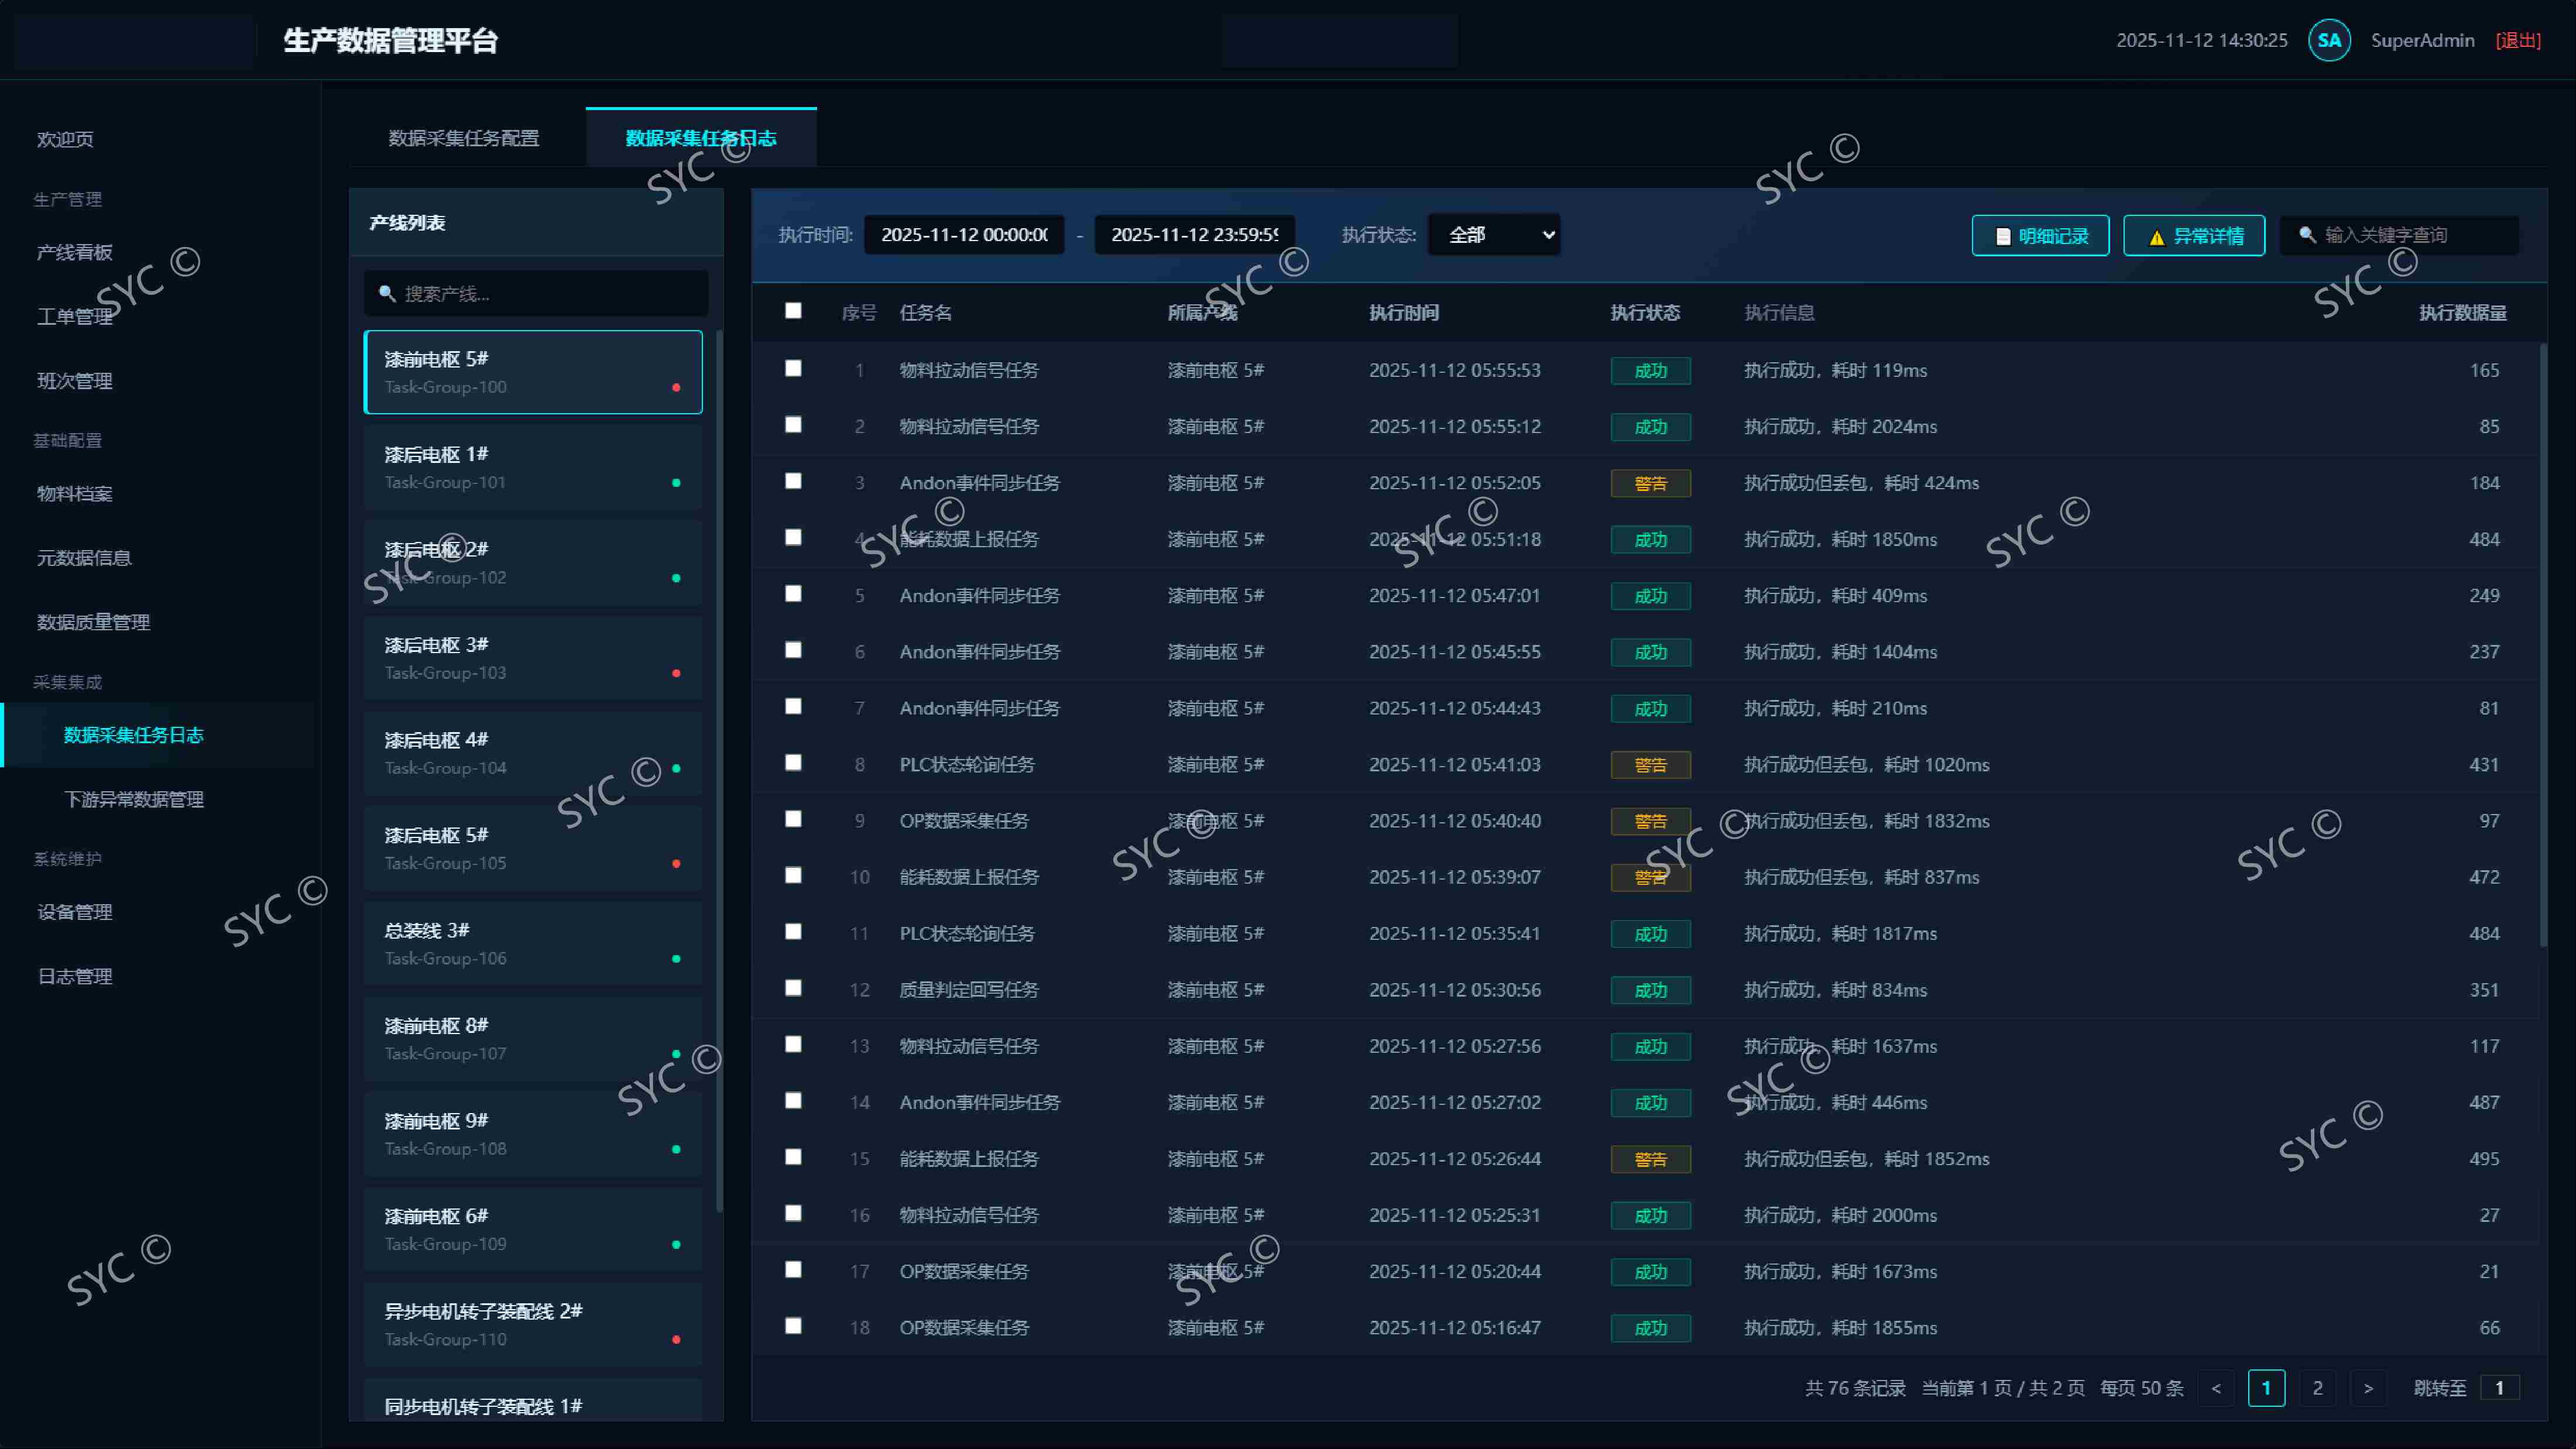Open the 执行状态 dropdown showing 全部
This screenshot has width=2576, height=1449.
pyautogui.click(x=1494, y=235)
